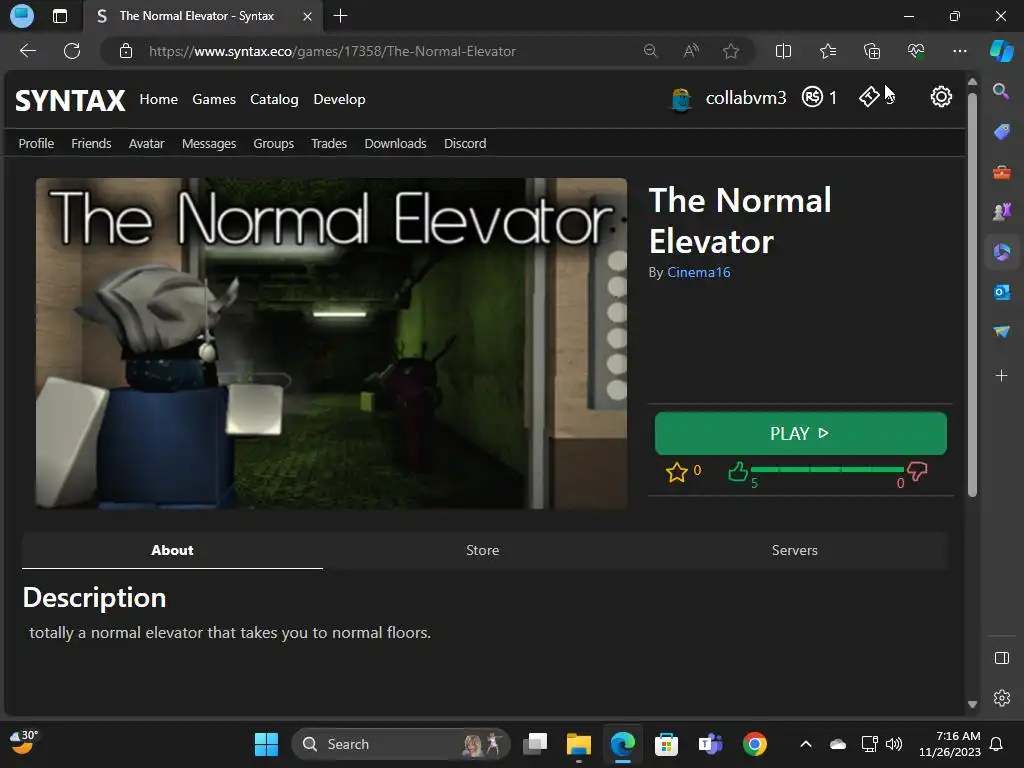1024x768 pixels.
Task: Click the Robux currency balance icon
Action: pos(812,97)
